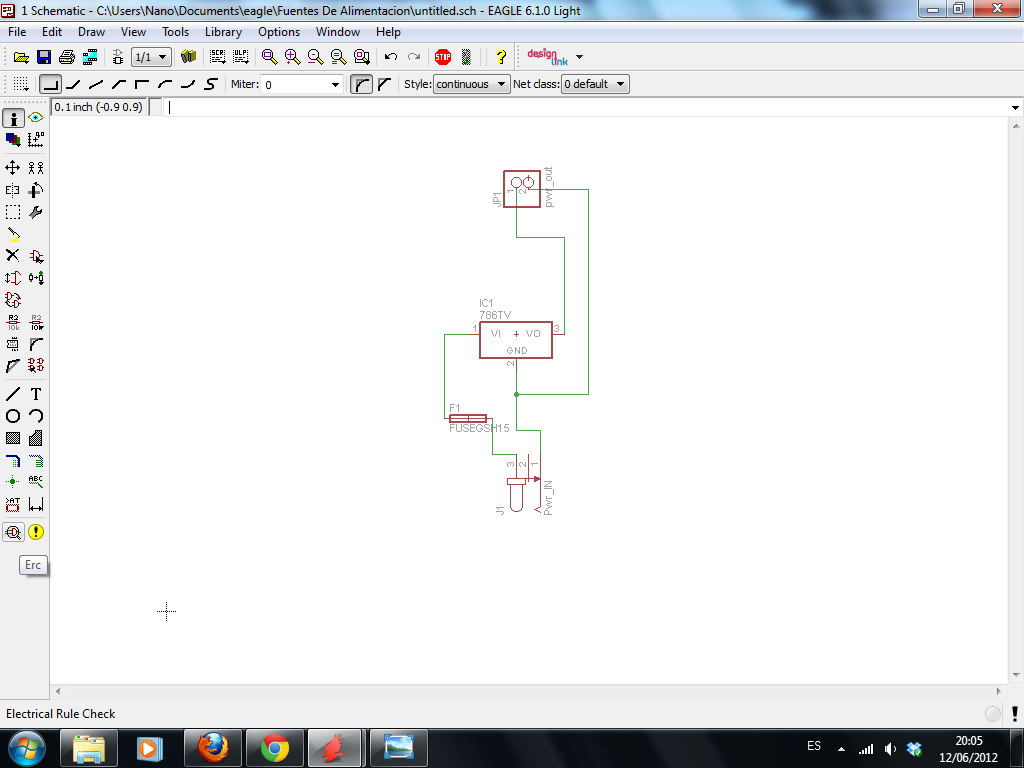Viewport: 1024px width, 768px height.
Task: Select the Value tool
Action: point(36,322)
